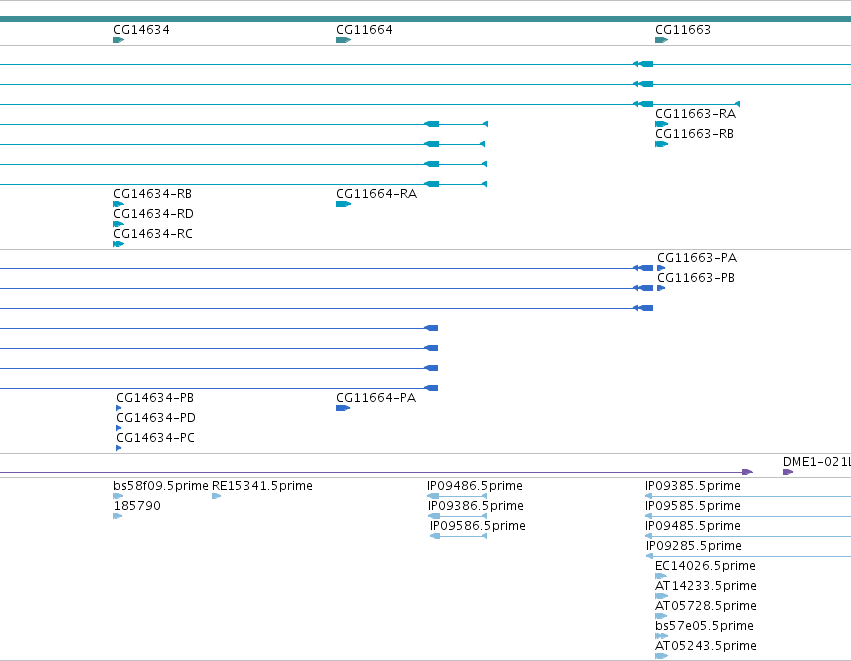
Task: Click the CG14634-RC transcript label
Action: tap(153, 234)
